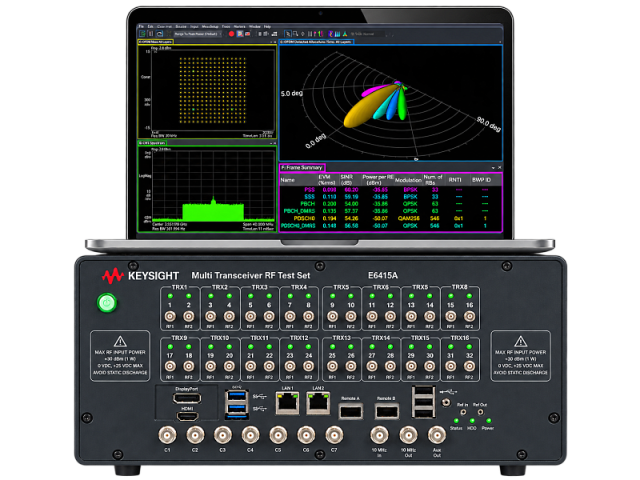Click the red Record button in toolbar
Screen dimensions: 640x480
tap(231, 34)
